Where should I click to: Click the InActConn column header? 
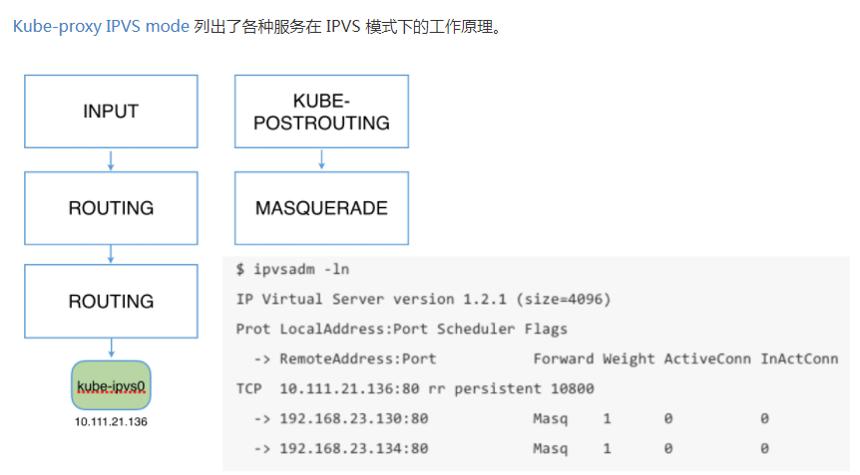tap(799, 359)
